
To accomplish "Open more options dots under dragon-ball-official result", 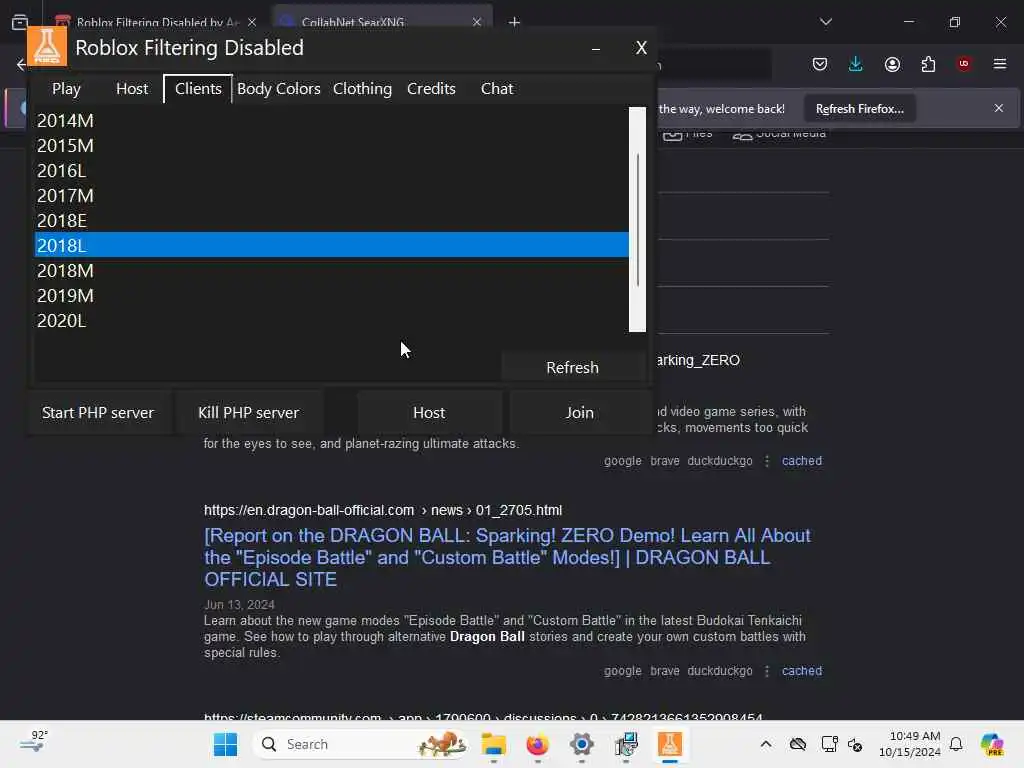I will [x=767, y=671].
